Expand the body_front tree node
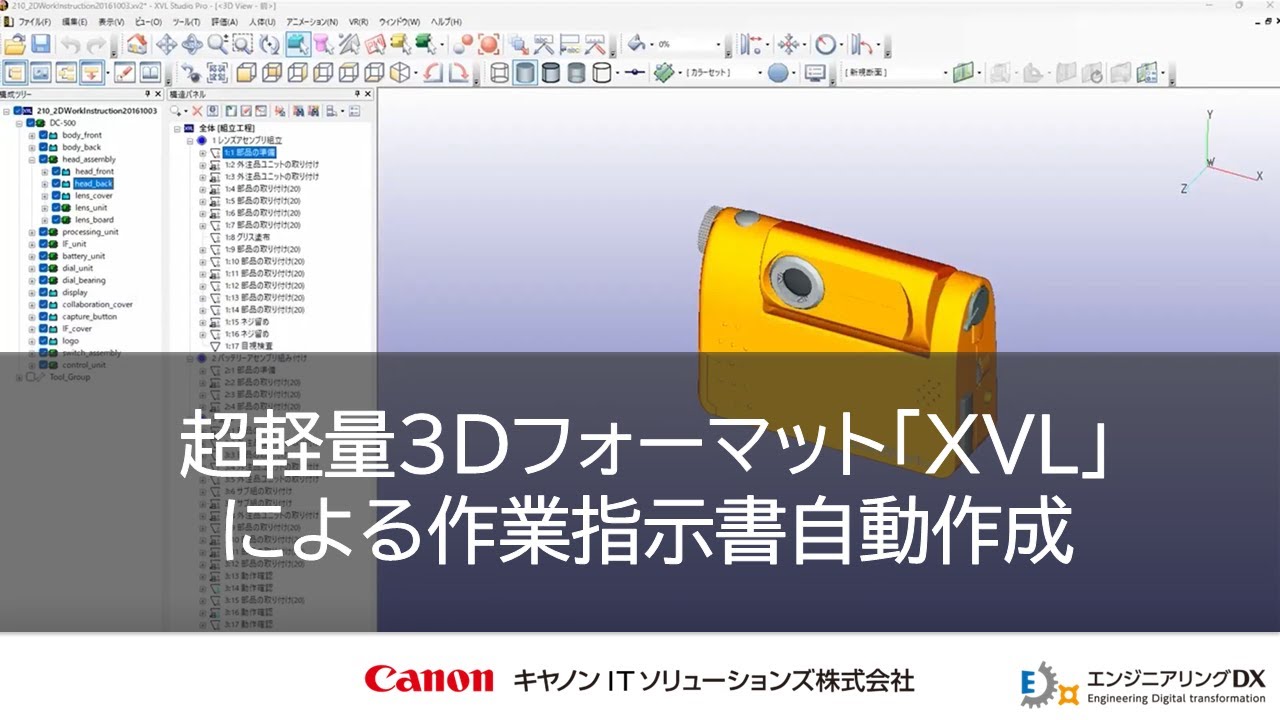Screen dimensions: 1280x720 32,135
